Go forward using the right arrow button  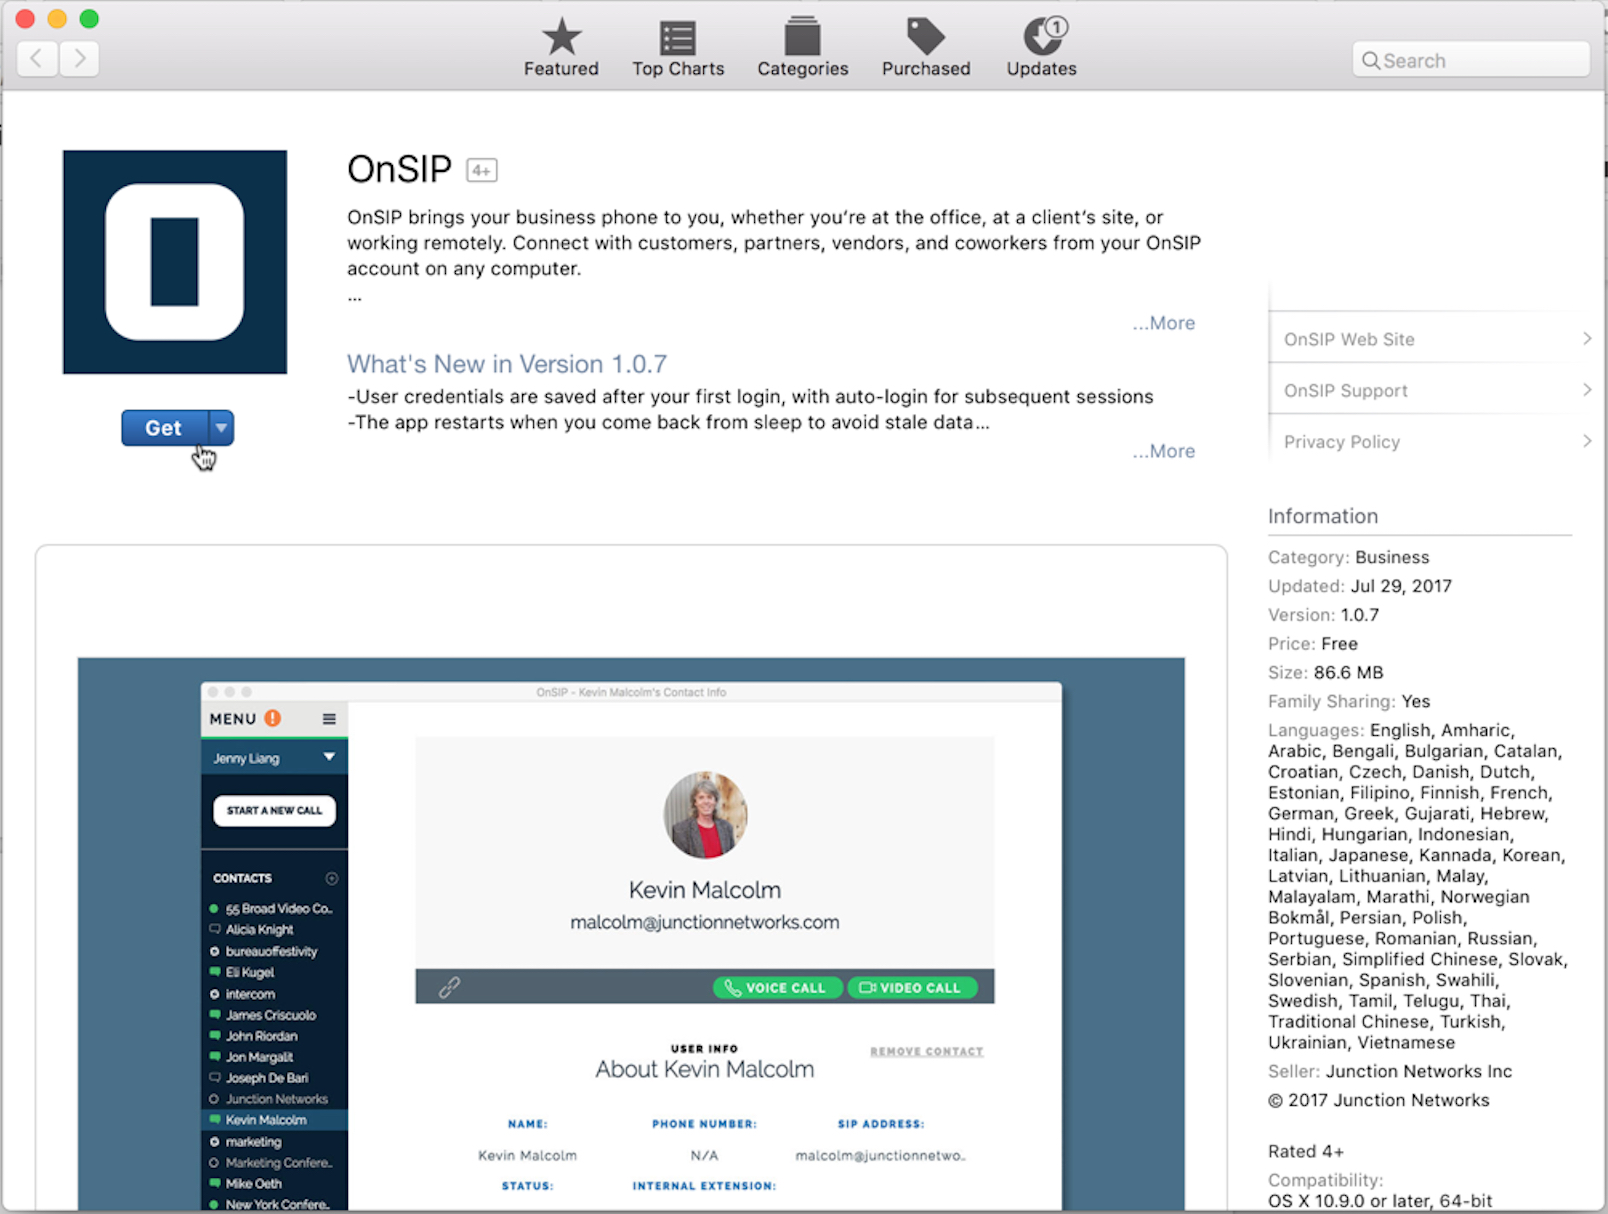(79, 59)
